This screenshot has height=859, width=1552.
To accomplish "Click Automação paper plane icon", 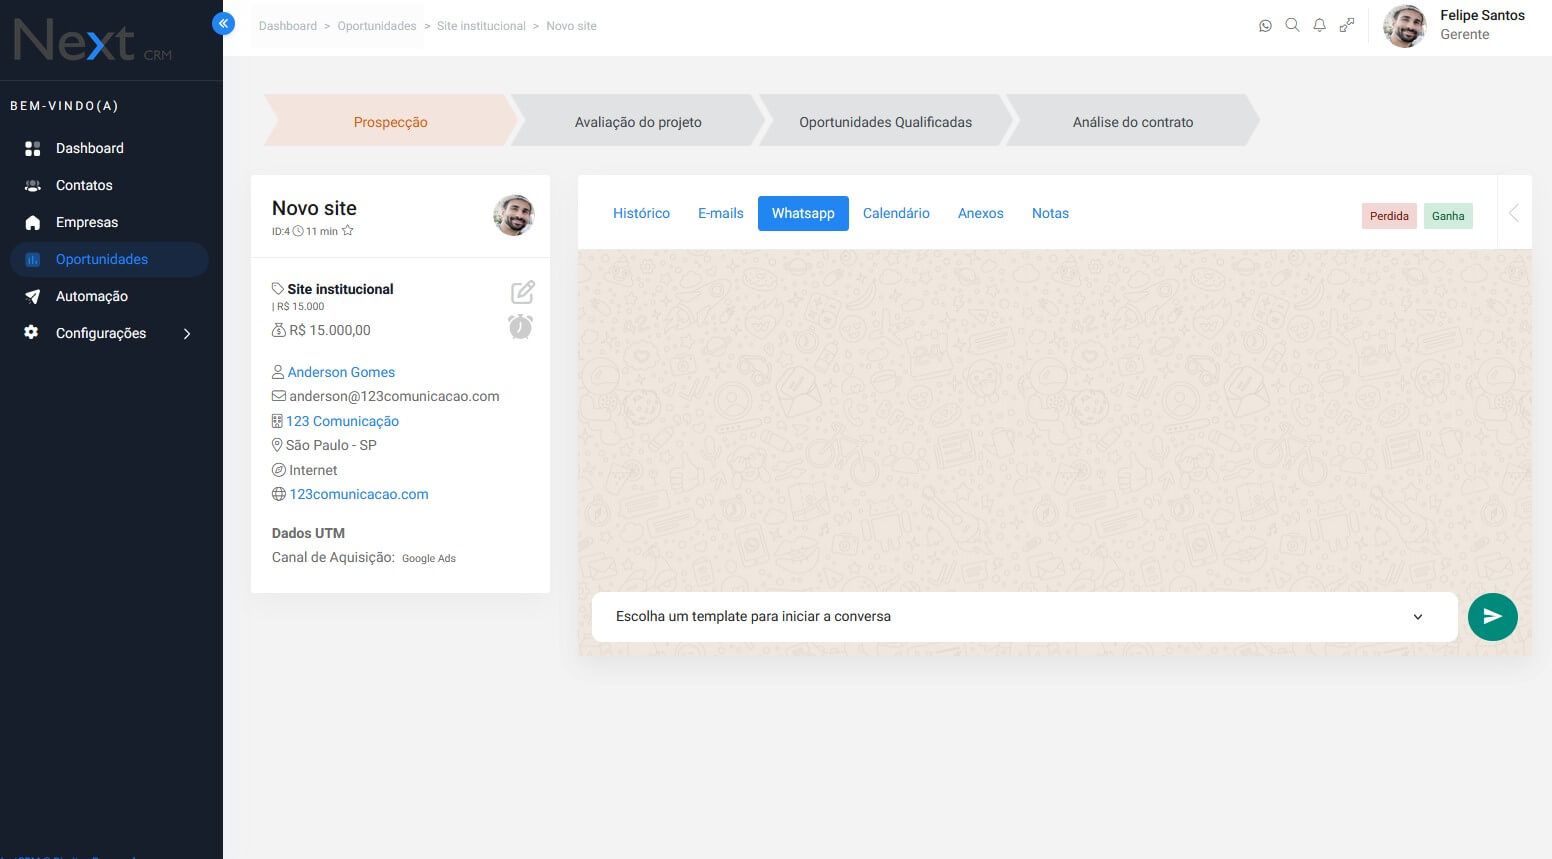I will pyautogui.click(x=33, y=296).
